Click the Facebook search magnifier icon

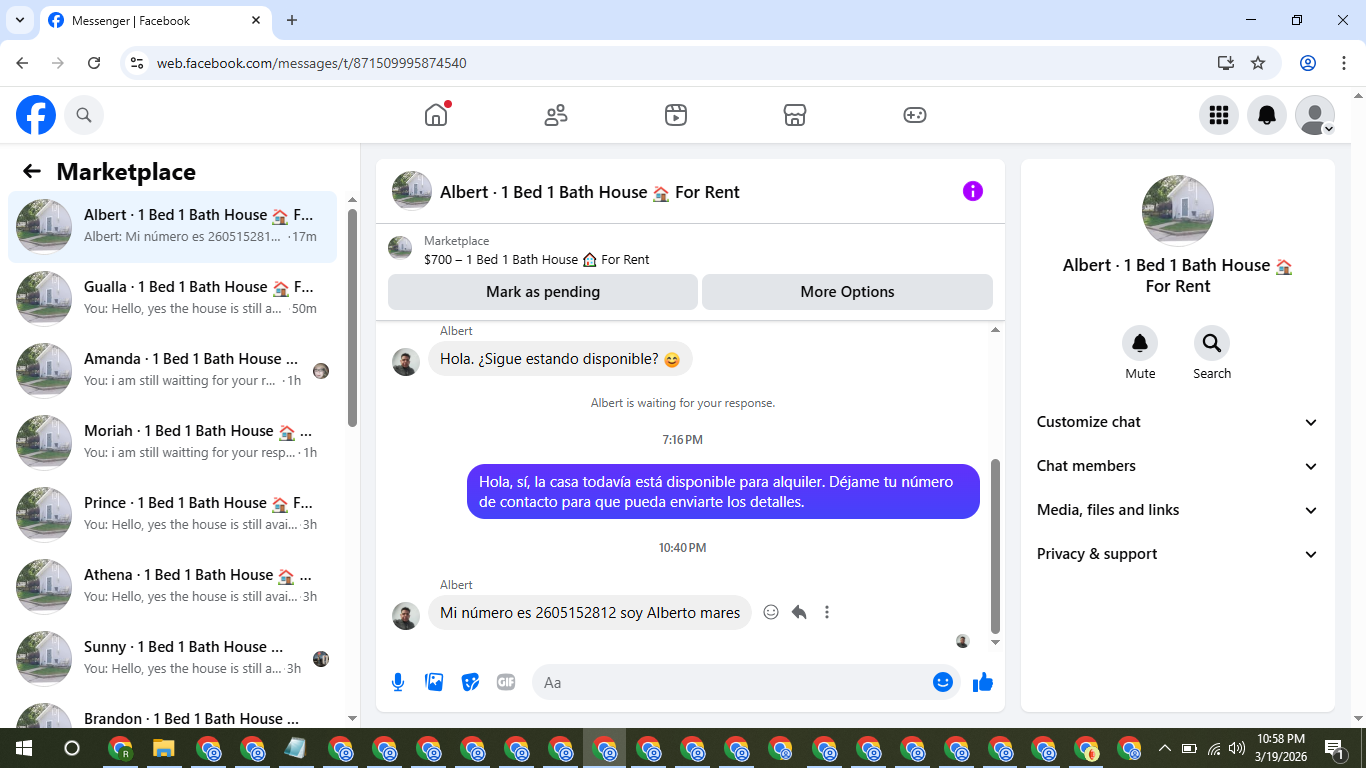pos(84,115)
